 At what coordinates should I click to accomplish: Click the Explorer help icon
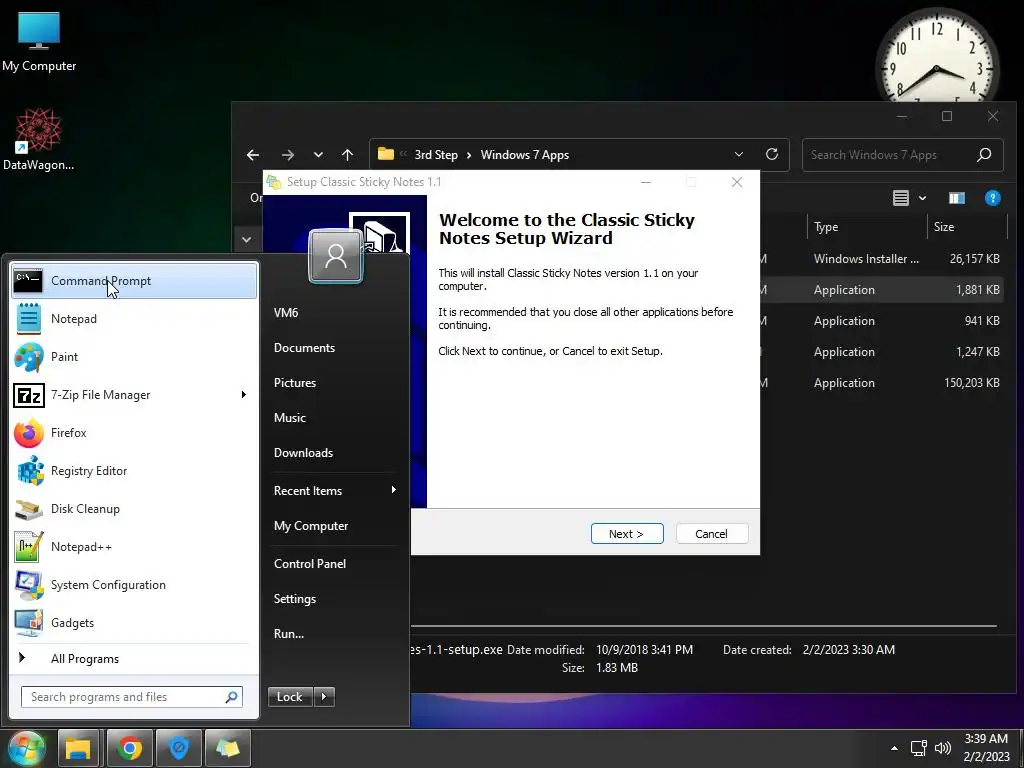pyautogui.click(x=993, y=198)
